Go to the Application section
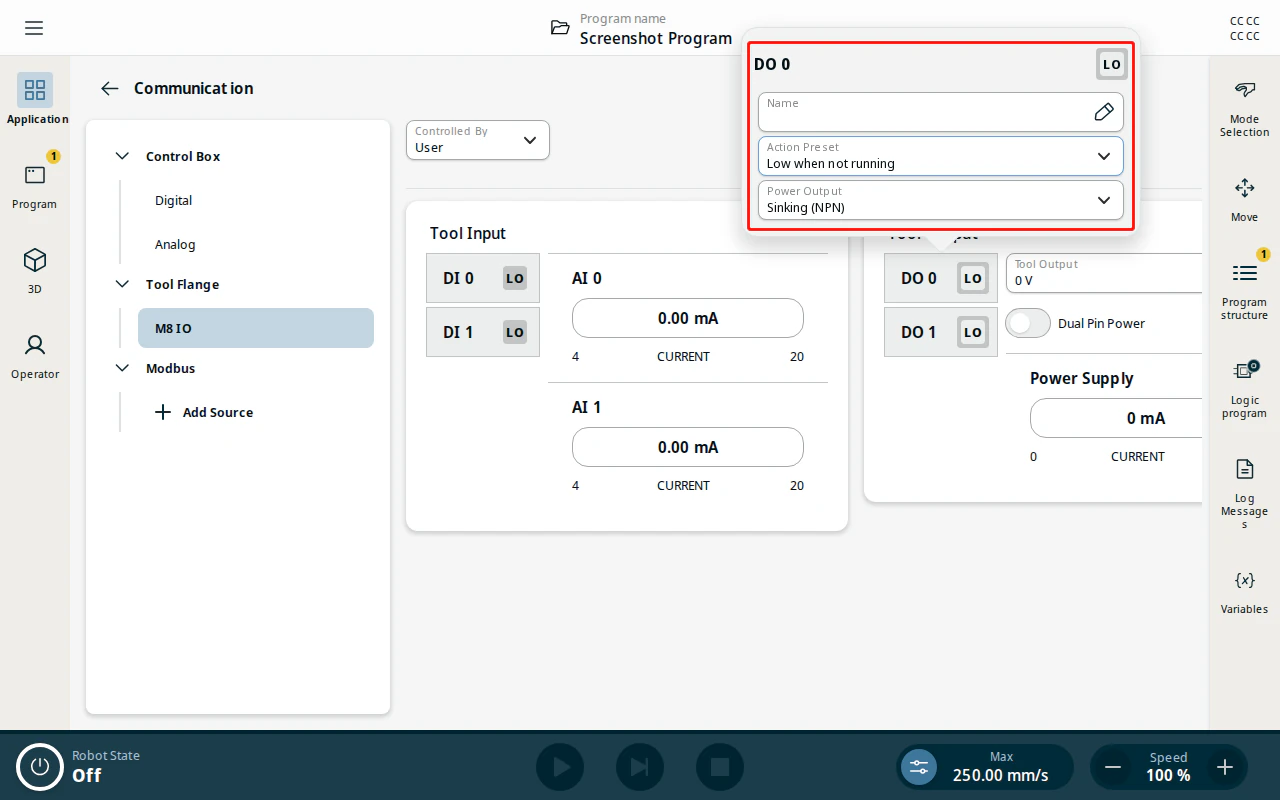This screenshot has width=1280, height=800. click(x=35, y=99)
